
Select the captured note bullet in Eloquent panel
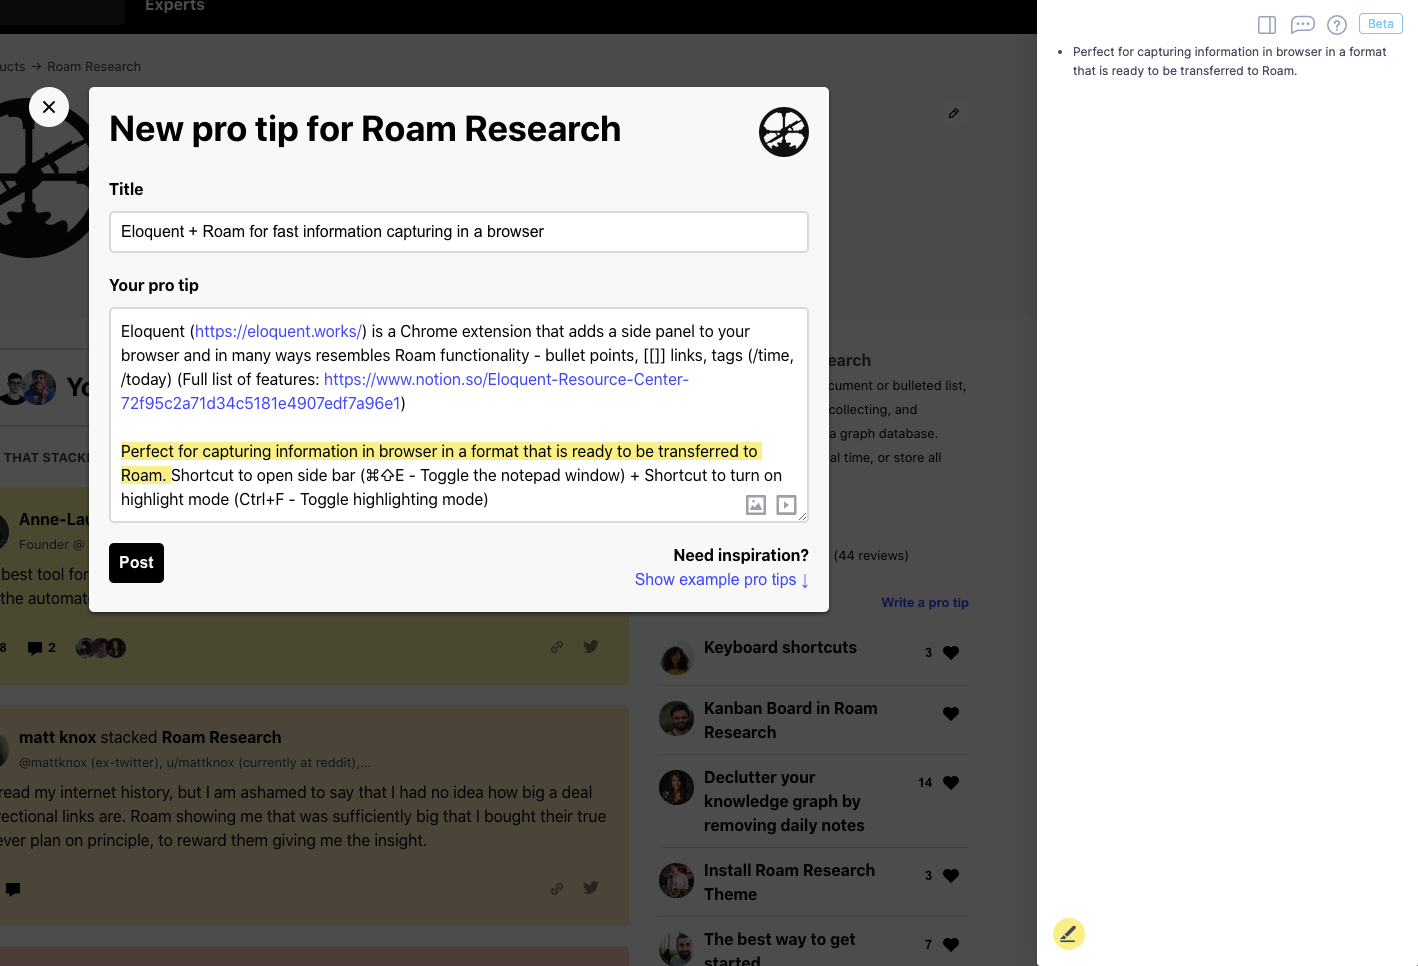coord(1230,61)
